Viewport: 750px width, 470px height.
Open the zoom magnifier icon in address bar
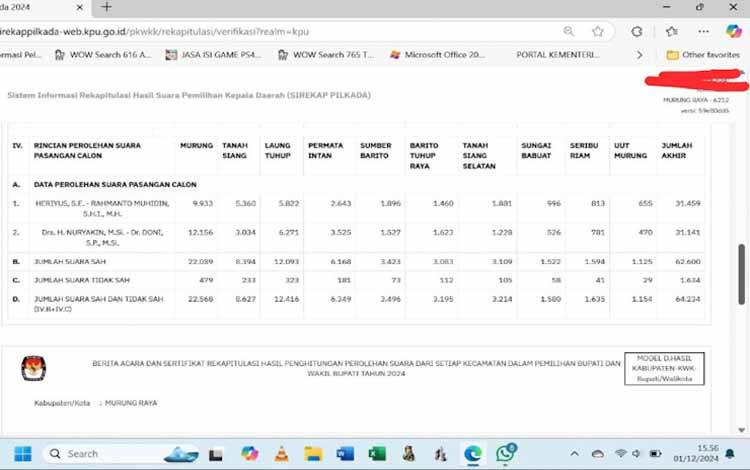click(568, 32)
